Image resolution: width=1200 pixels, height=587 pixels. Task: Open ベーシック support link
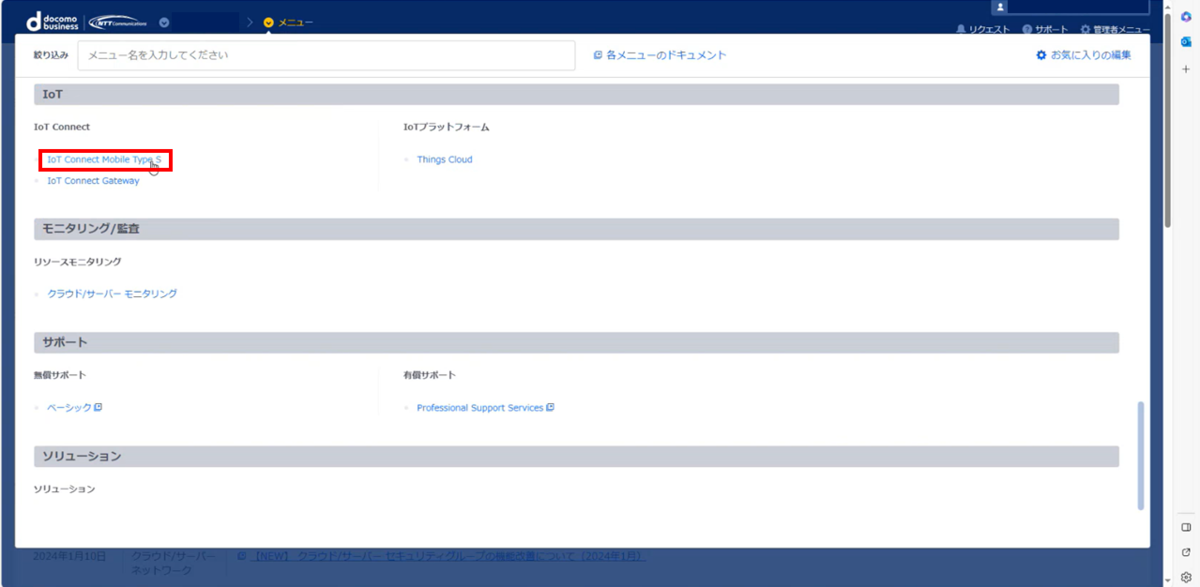[69, 408]
